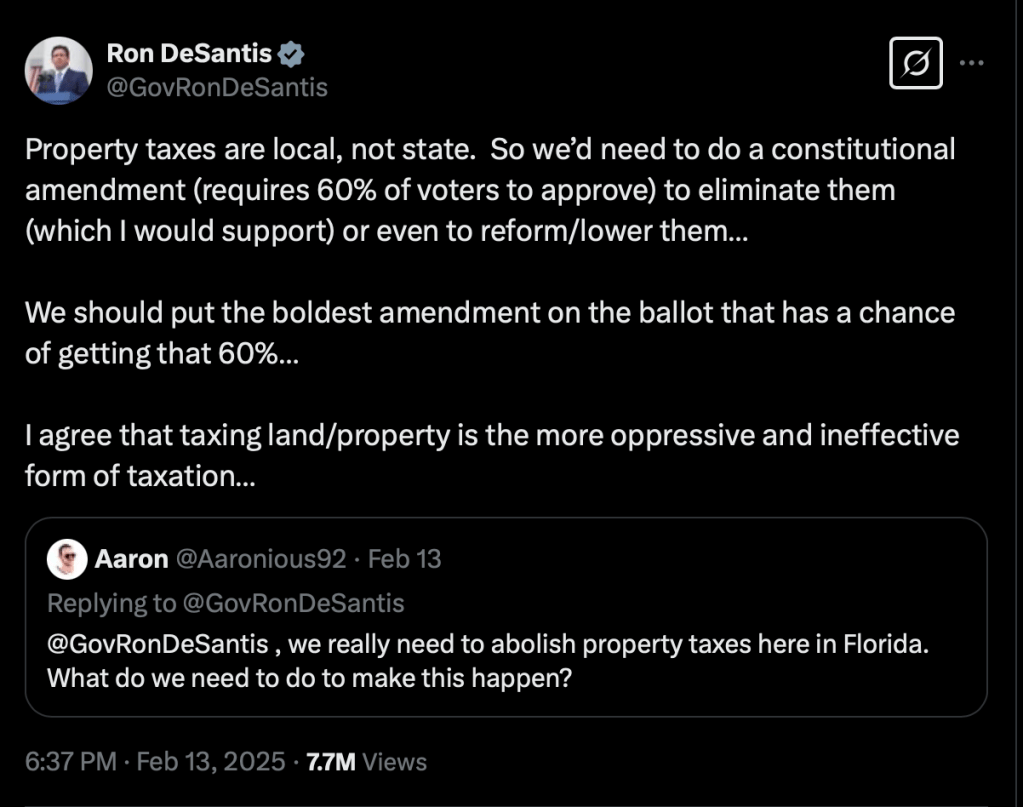This screenshot has height=807, width=1023.
Task: Click the blue verified badge icon
Action: [291, 54]
